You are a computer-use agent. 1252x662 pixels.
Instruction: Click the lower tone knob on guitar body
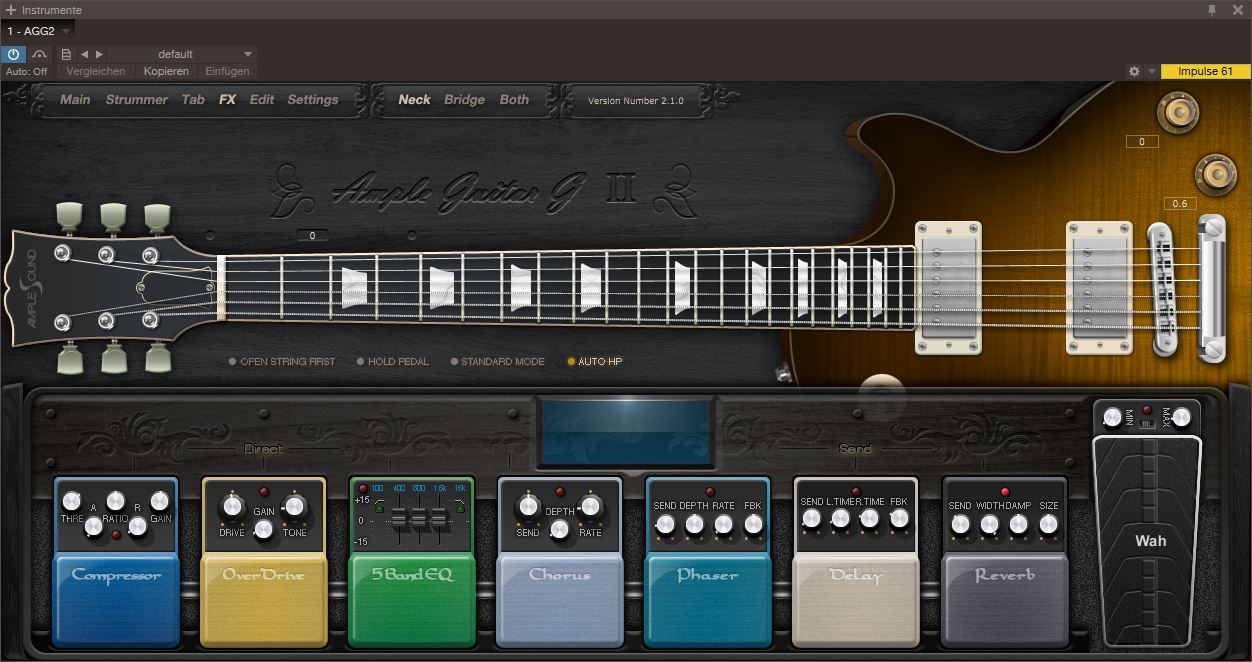tap(1216, 175)
